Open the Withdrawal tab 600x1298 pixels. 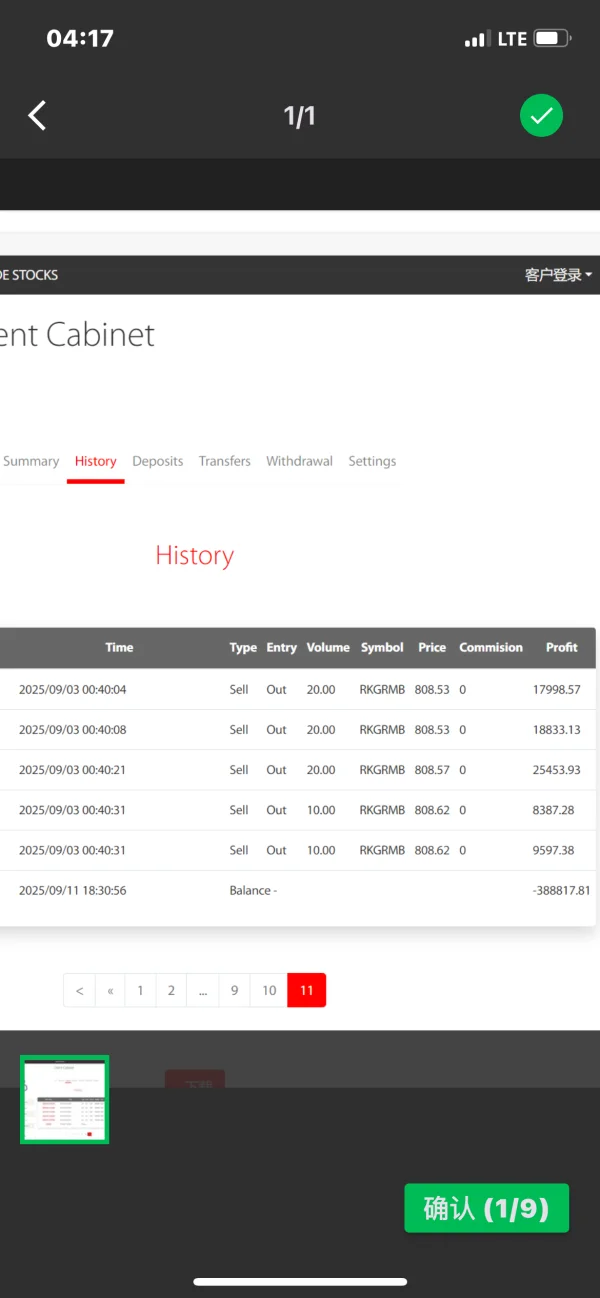pos(299,461)
